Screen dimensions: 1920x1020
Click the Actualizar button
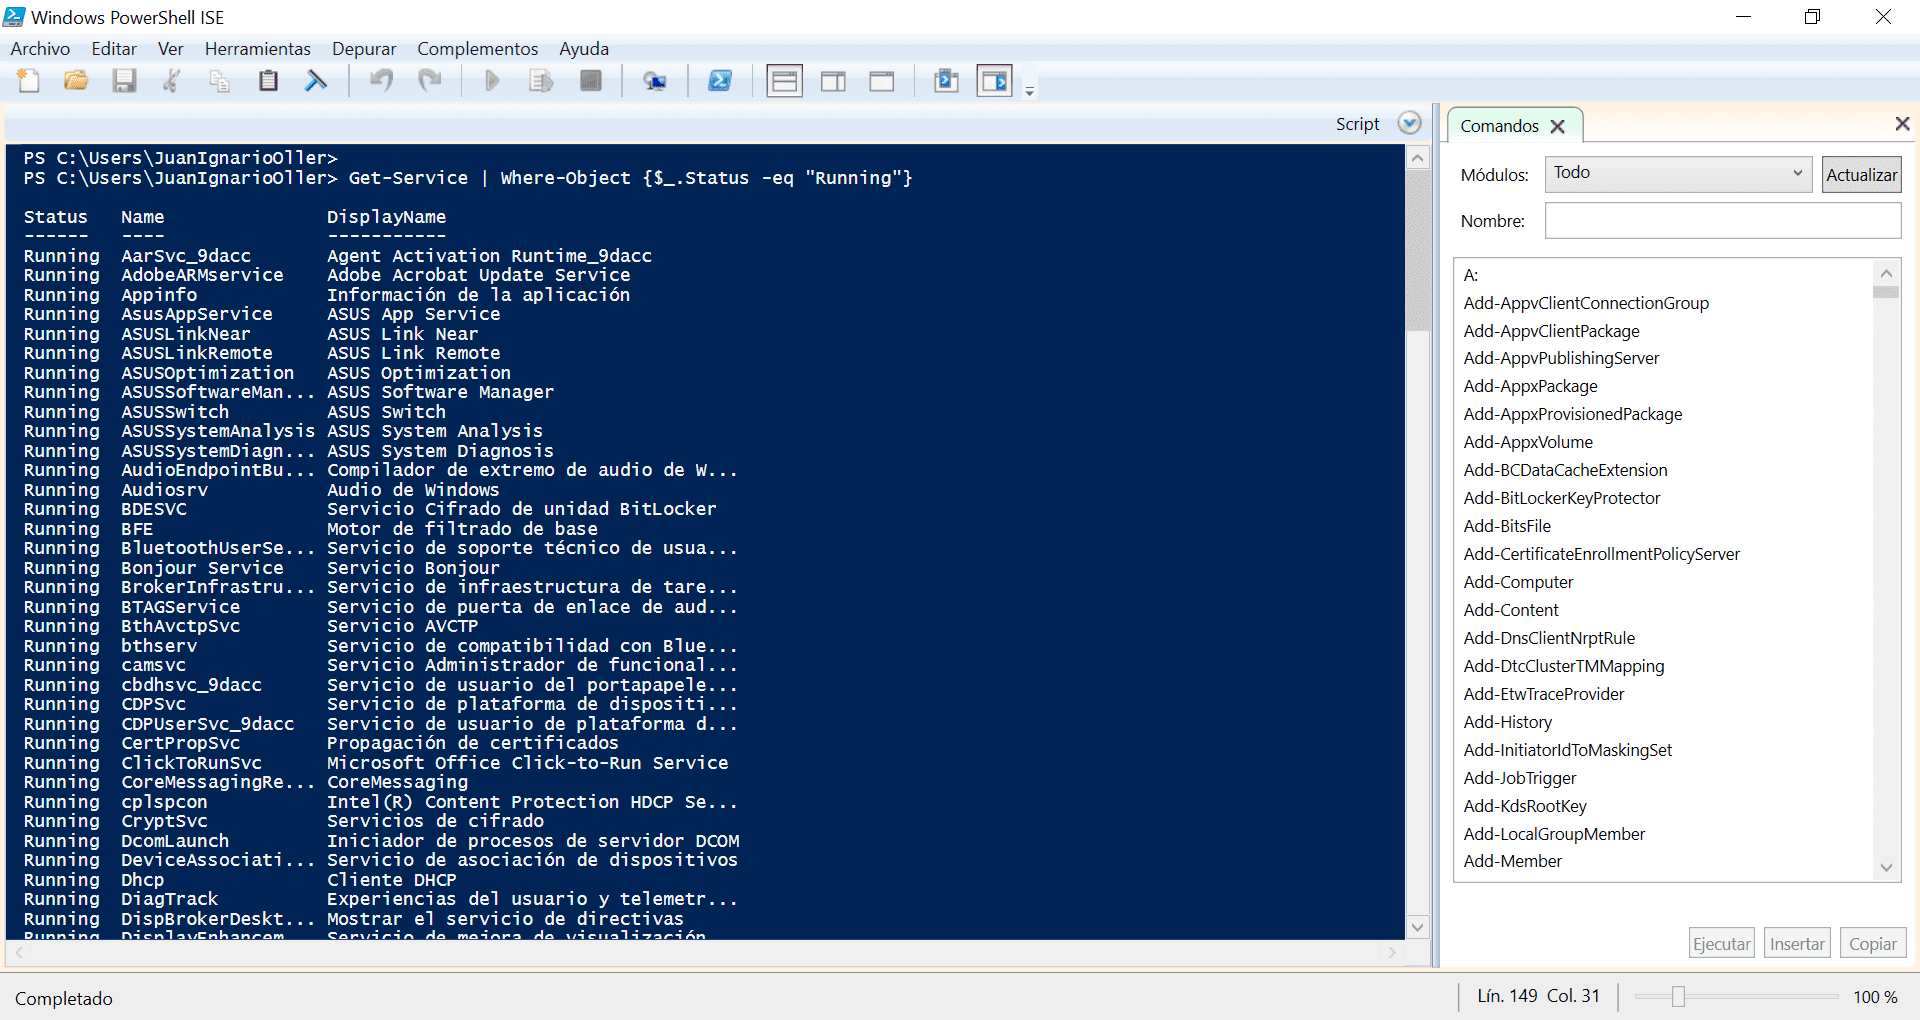click(1861, 175)
